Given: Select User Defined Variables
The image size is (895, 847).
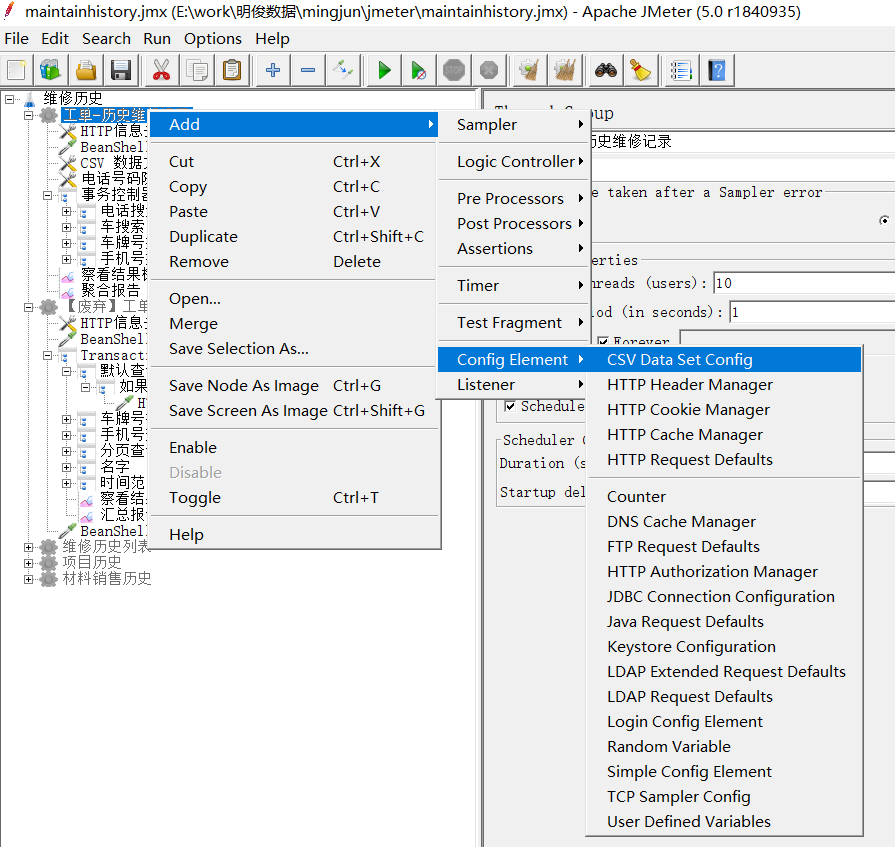Looking at the screenshot, I should (x=724, y=821).
